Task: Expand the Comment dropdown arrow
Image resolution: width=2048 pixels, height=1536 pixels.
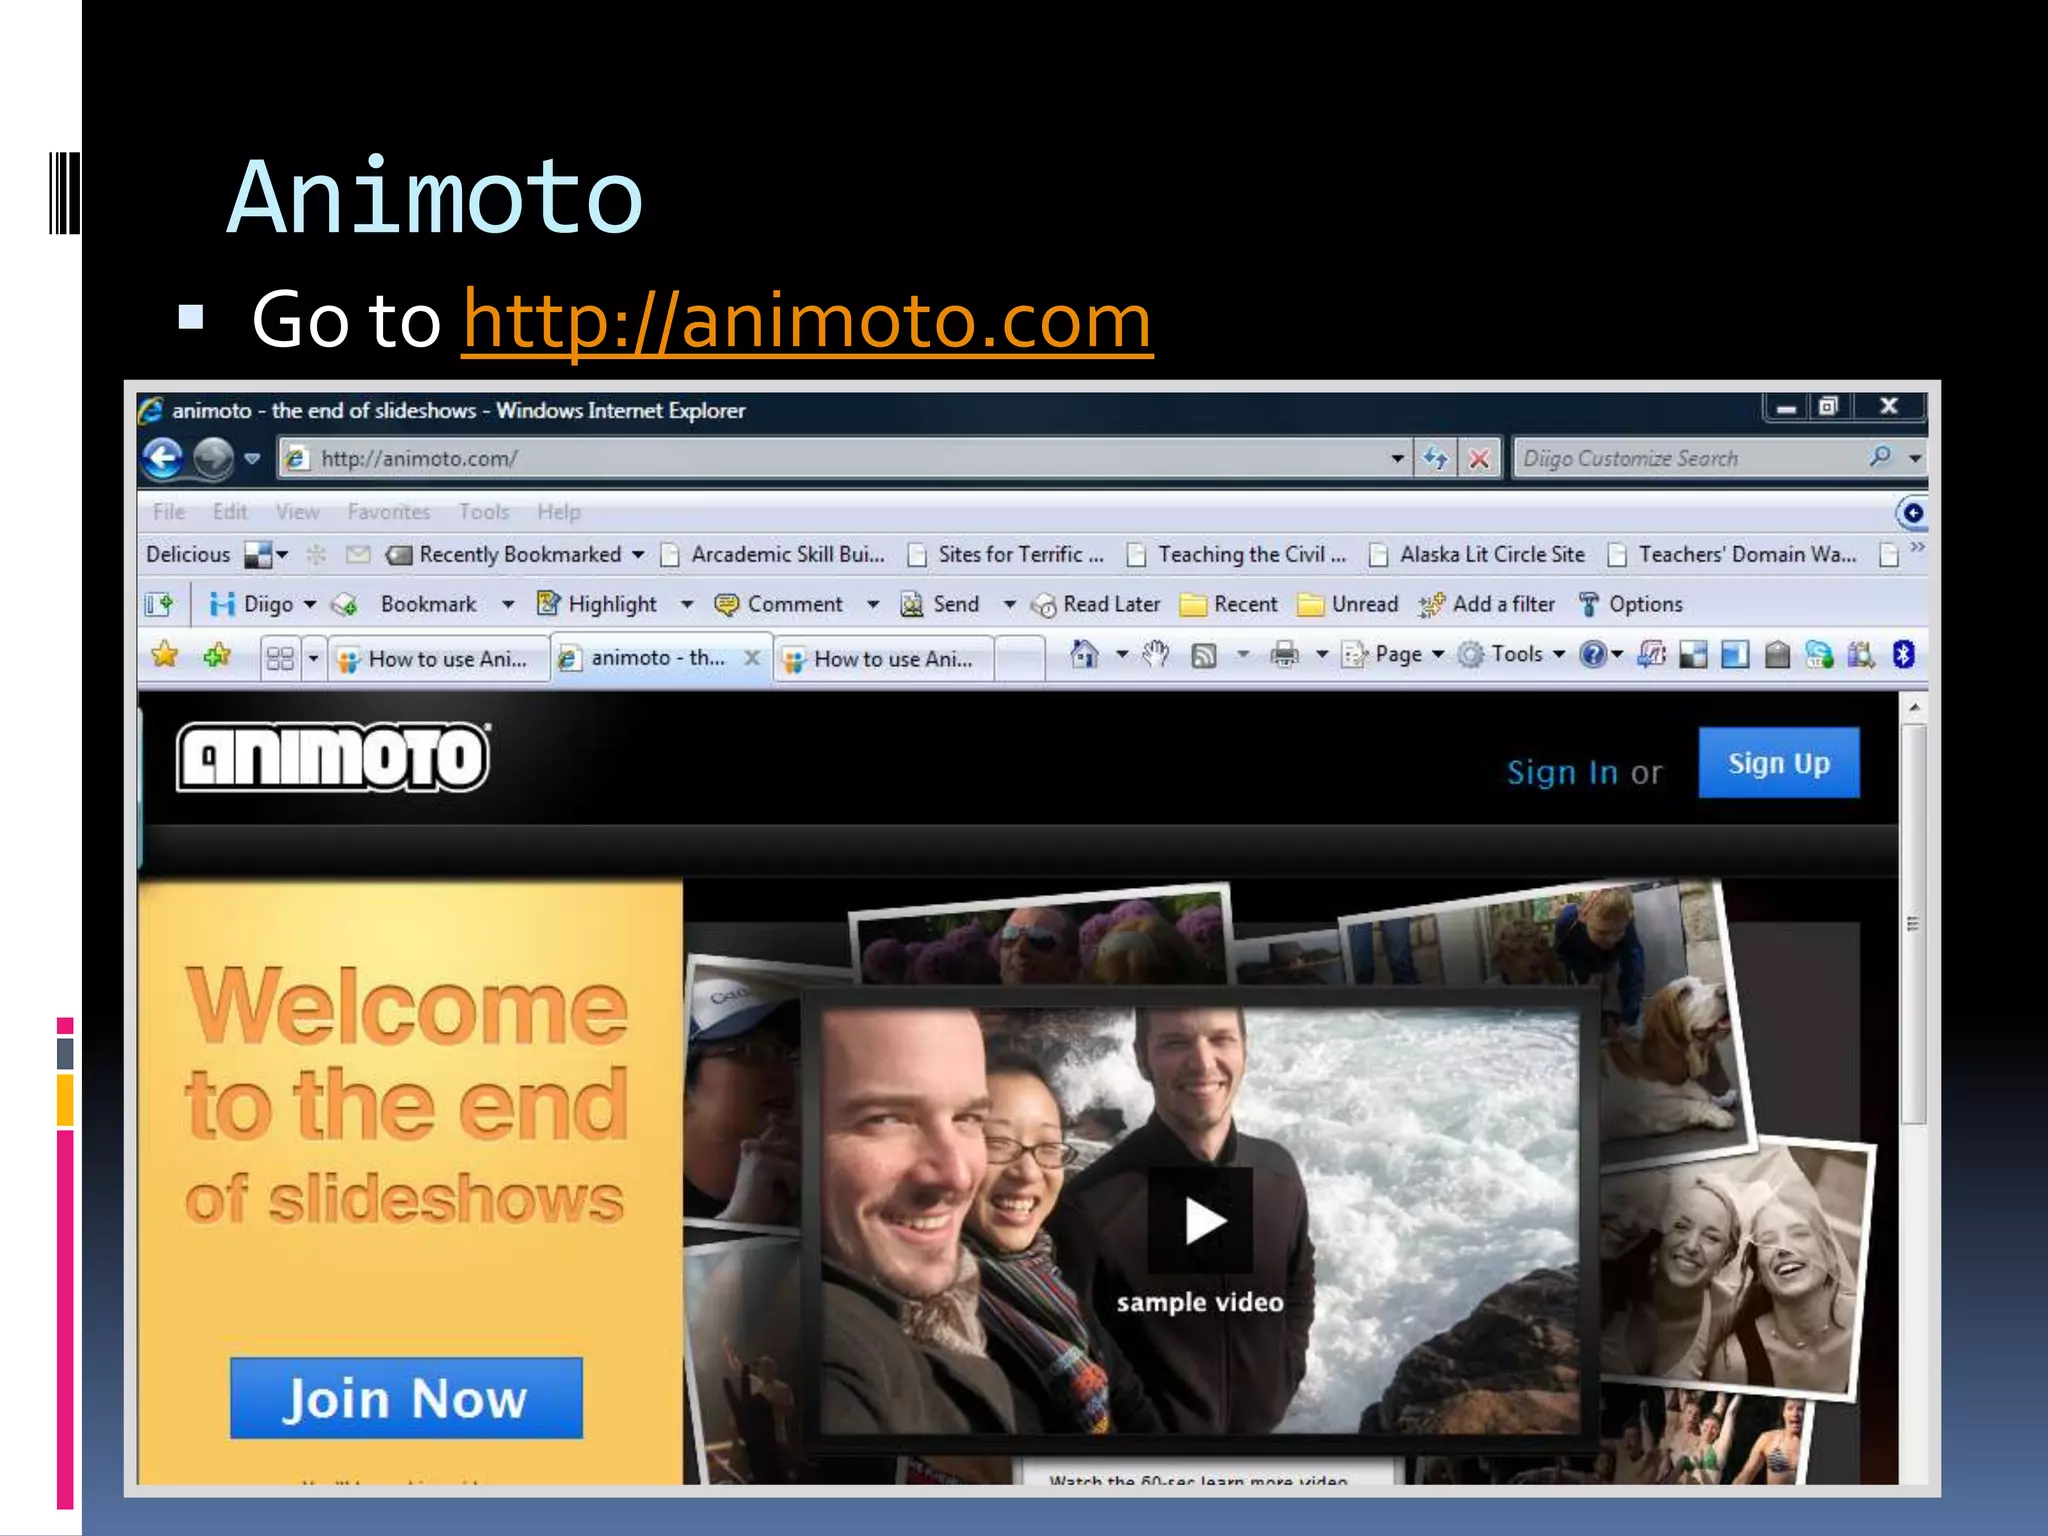Action: [x=873, y=604]
